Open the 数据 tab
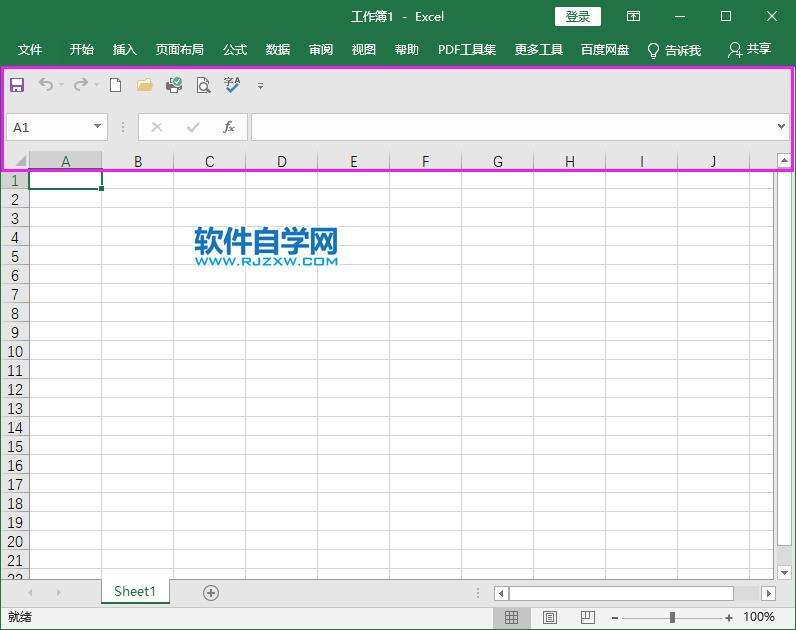Screen dimensions: 796x630 278,50
